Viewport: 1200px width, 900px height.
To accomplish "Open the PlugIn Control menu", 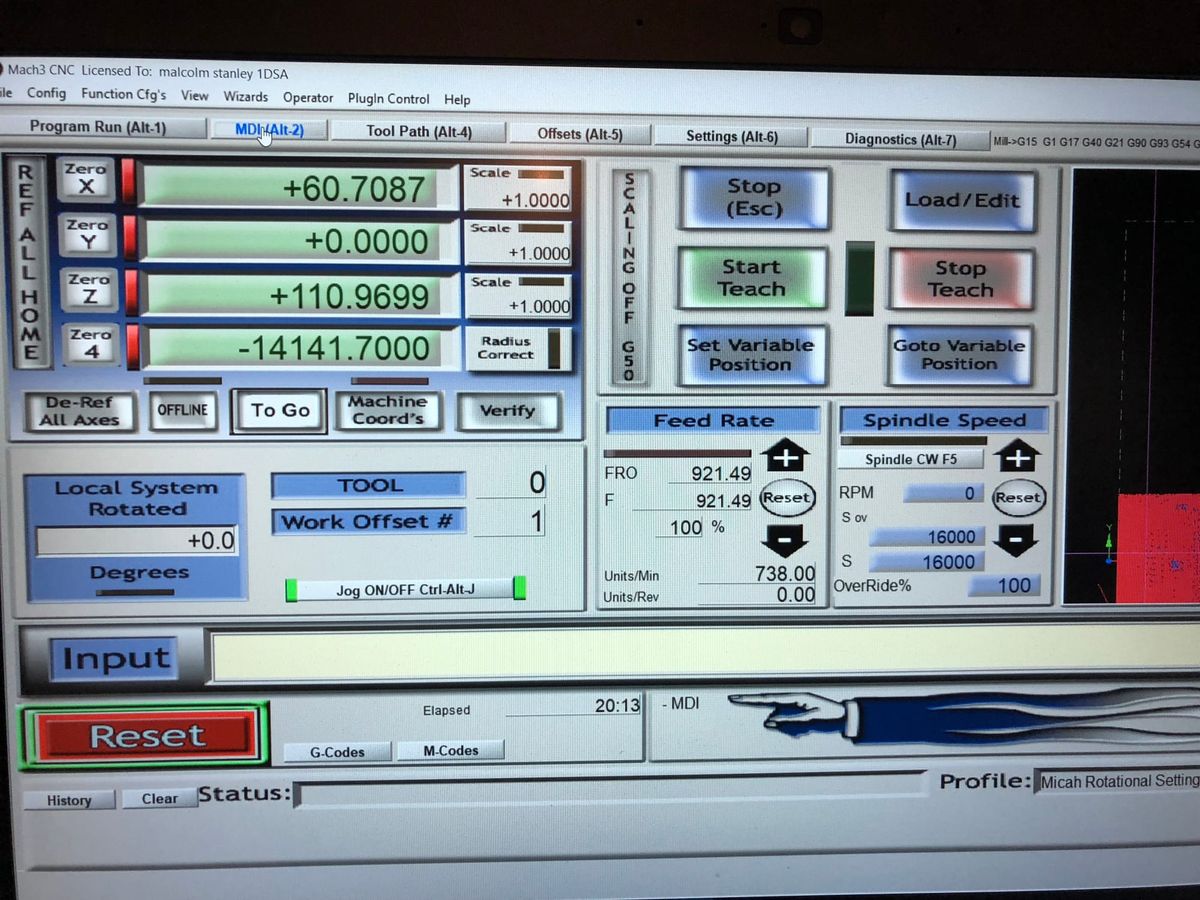I will [388, 99].
